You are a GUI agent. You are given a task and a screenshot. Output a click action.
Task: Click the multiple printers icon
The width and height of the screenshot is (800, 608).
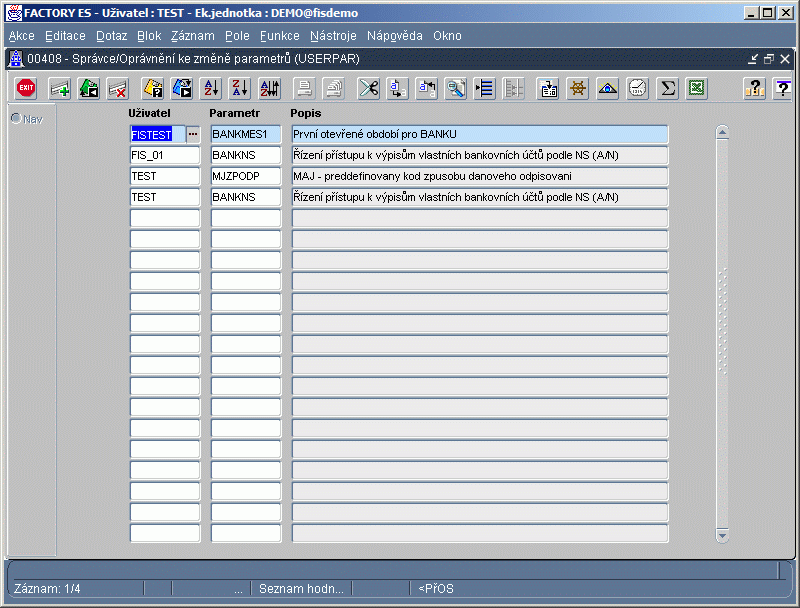tap(334, 88)
